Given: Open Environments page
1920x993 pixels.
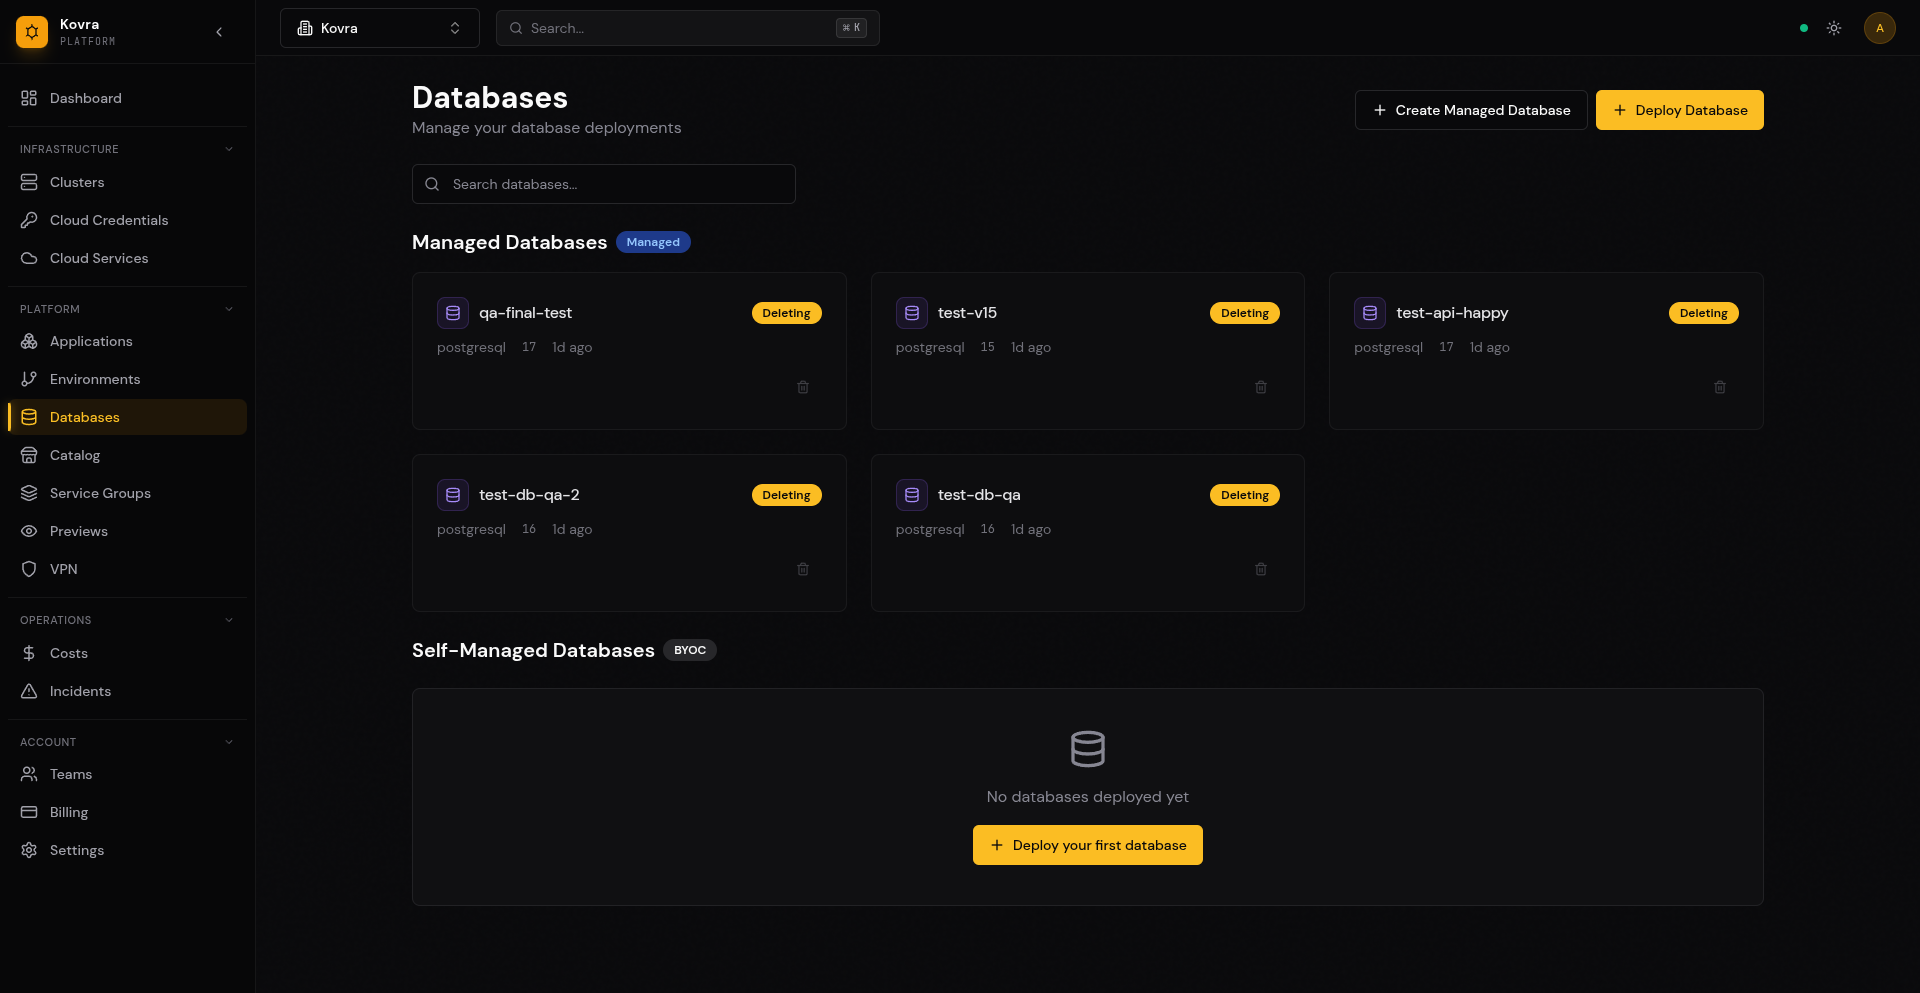Looking at the screenshot, I should (127, 379).
